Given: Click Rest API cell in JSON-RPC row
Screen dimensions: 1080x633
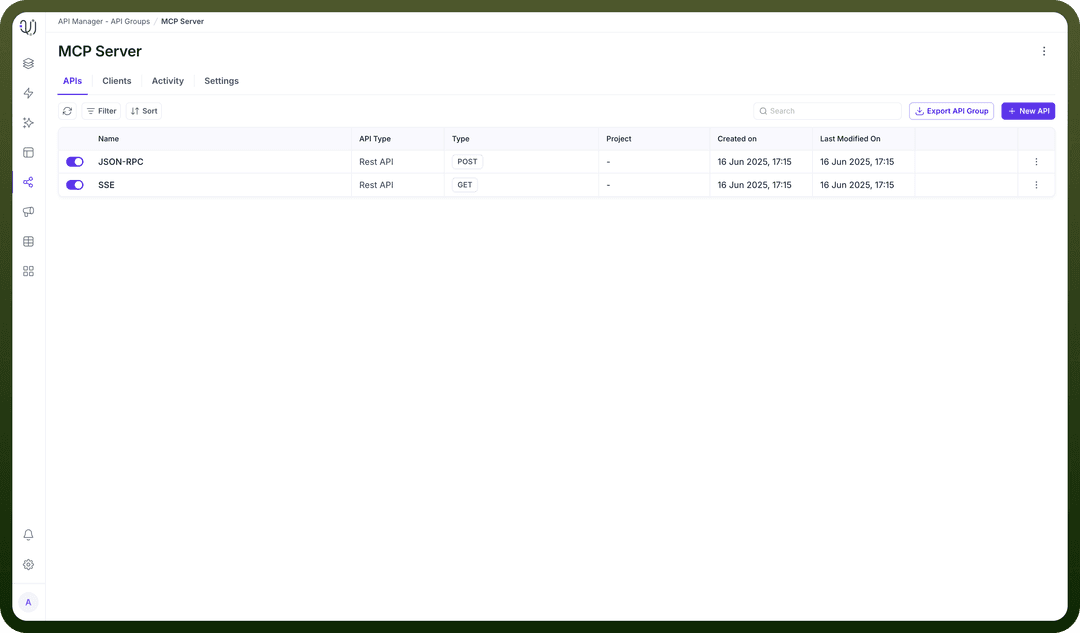Looking at the screenshot, I should (x=376, y=162).
